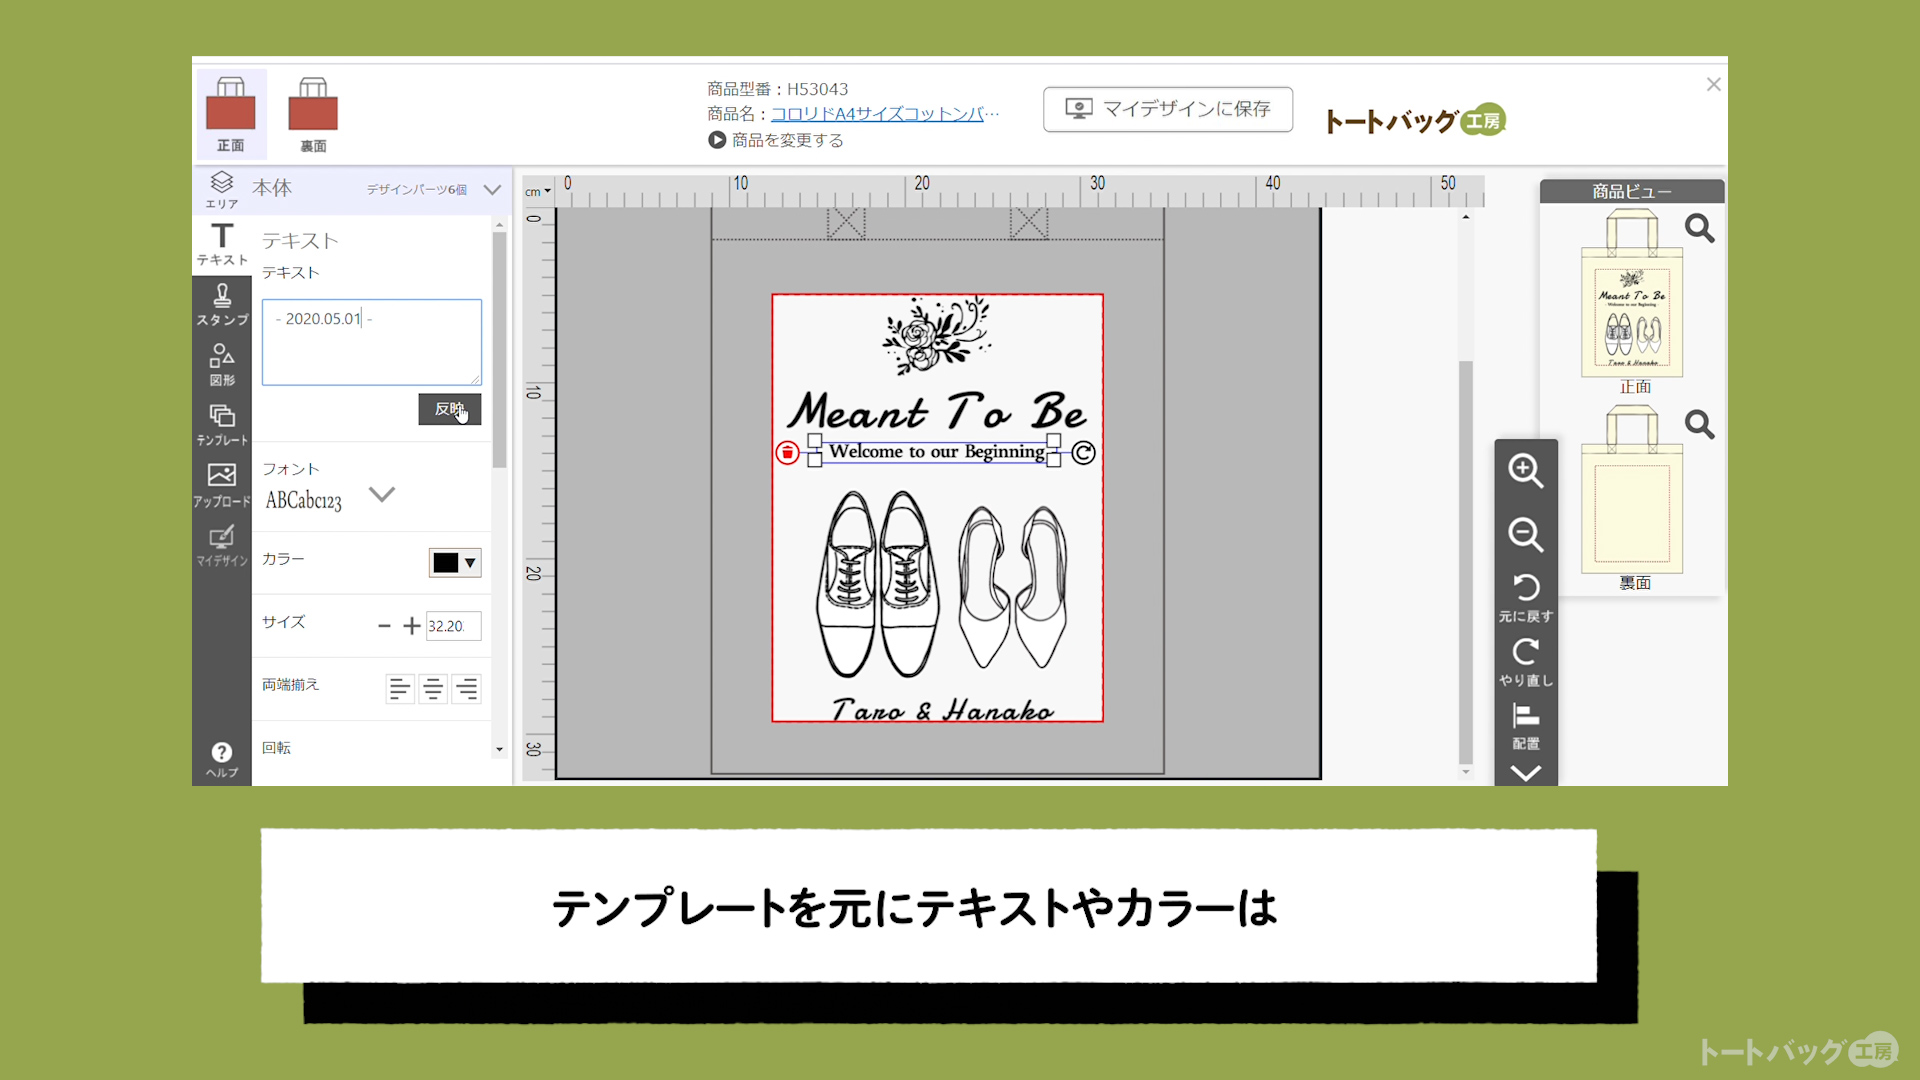Click the left panel scrollbar
1920x1080 pixels.
coord(499,350)
